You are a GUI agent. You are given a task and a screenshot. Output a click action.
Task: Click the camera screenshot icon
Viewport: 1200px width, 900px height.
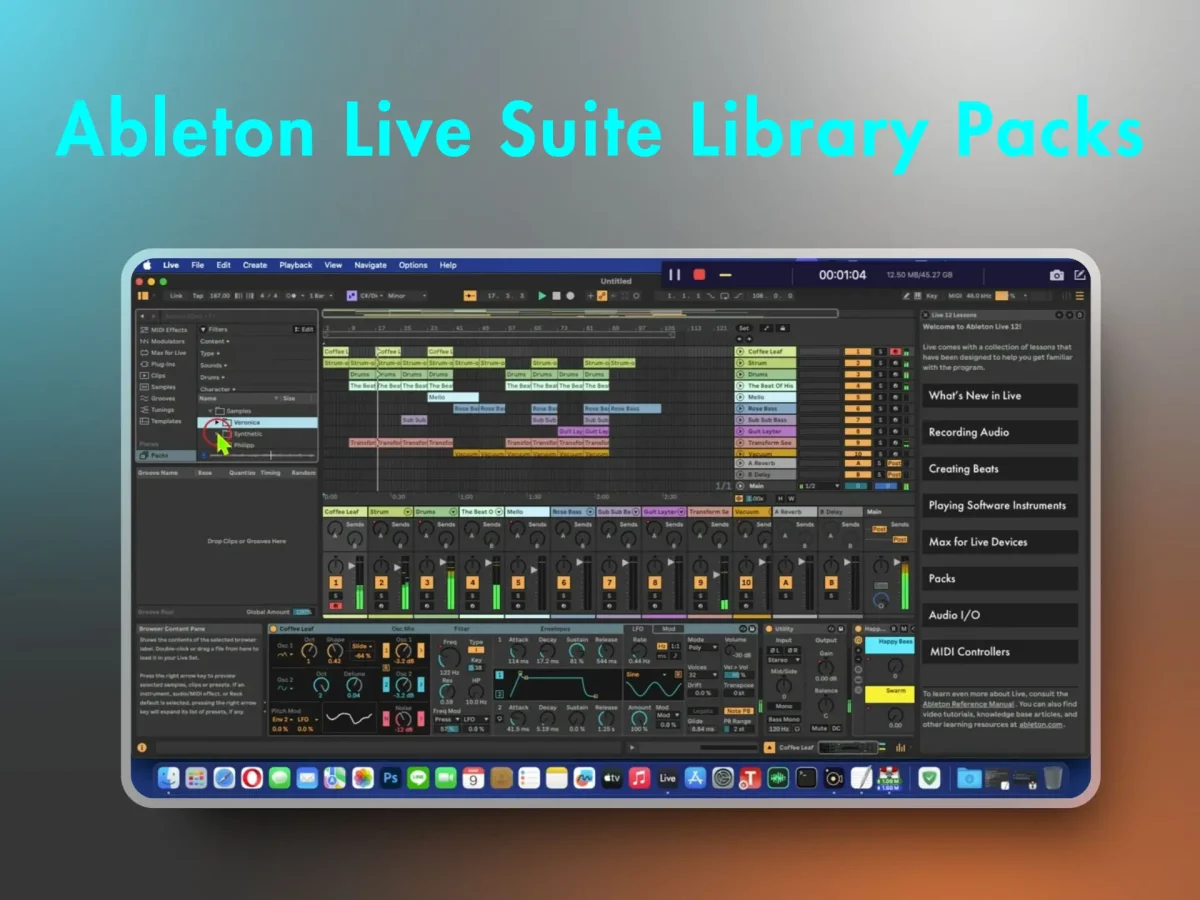coord(1057,274)
